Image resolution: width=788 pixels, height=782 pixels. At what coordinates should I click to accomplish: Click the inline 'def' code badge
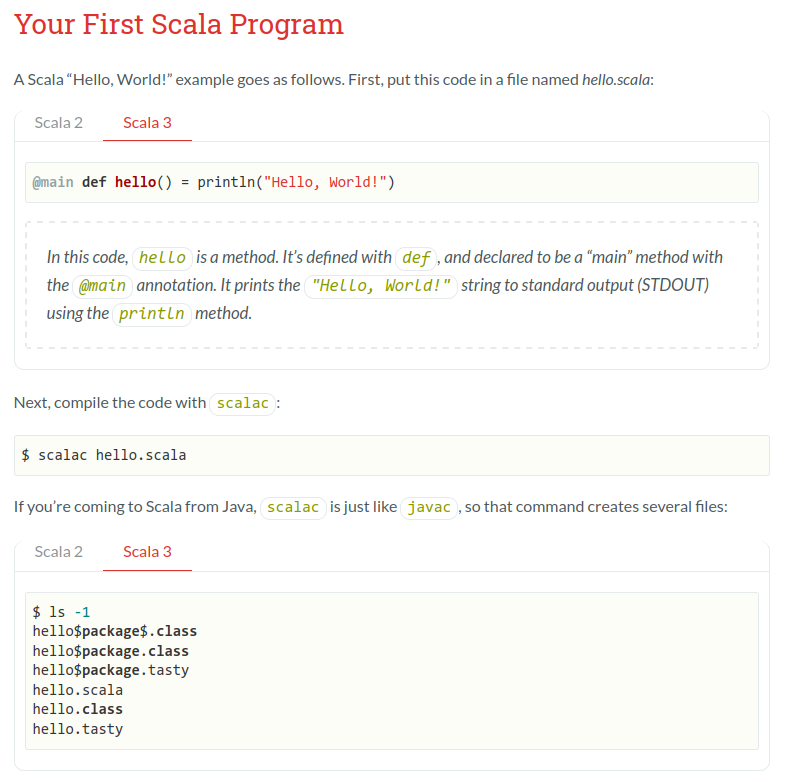tap(416, 258)
